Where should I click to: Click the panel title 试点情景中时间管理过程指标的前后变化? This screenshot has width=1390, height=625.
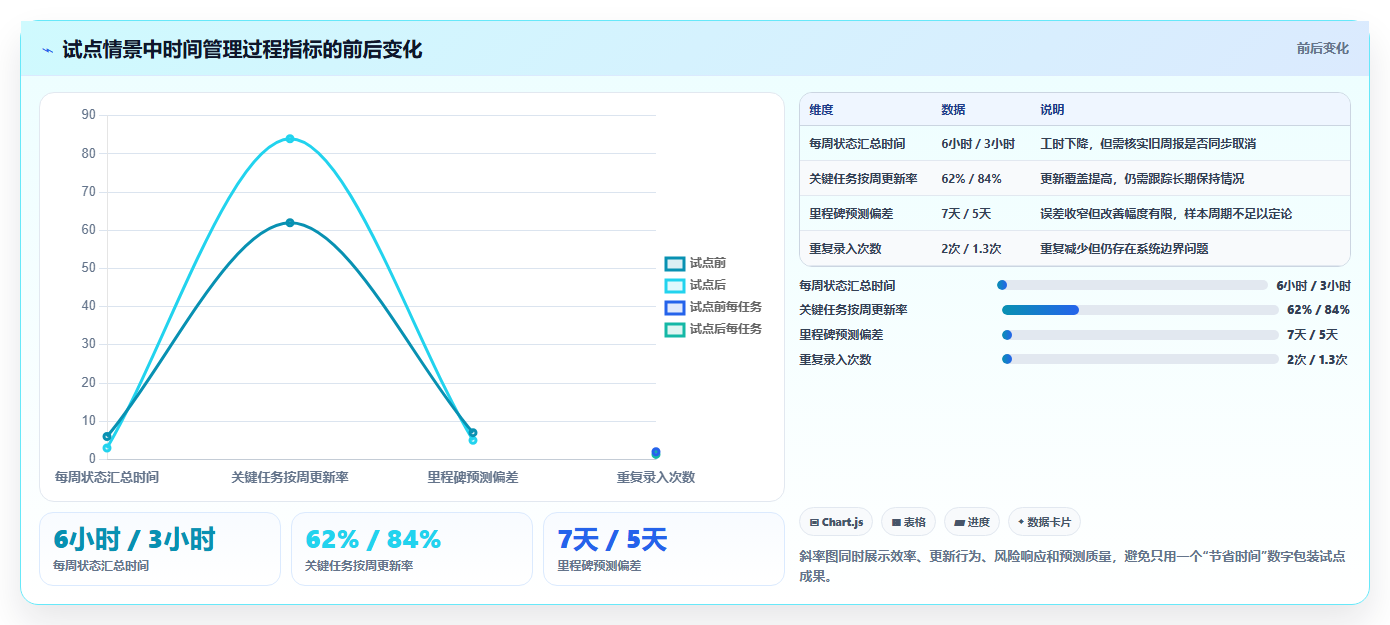[x=242, y=49]
